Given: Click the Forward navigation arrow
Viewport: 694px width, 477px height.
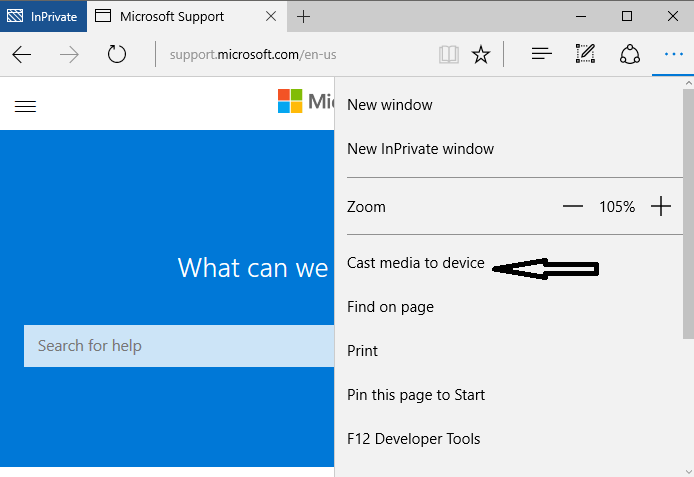Looking at the screenshot, I should click(x=69, y=54).
